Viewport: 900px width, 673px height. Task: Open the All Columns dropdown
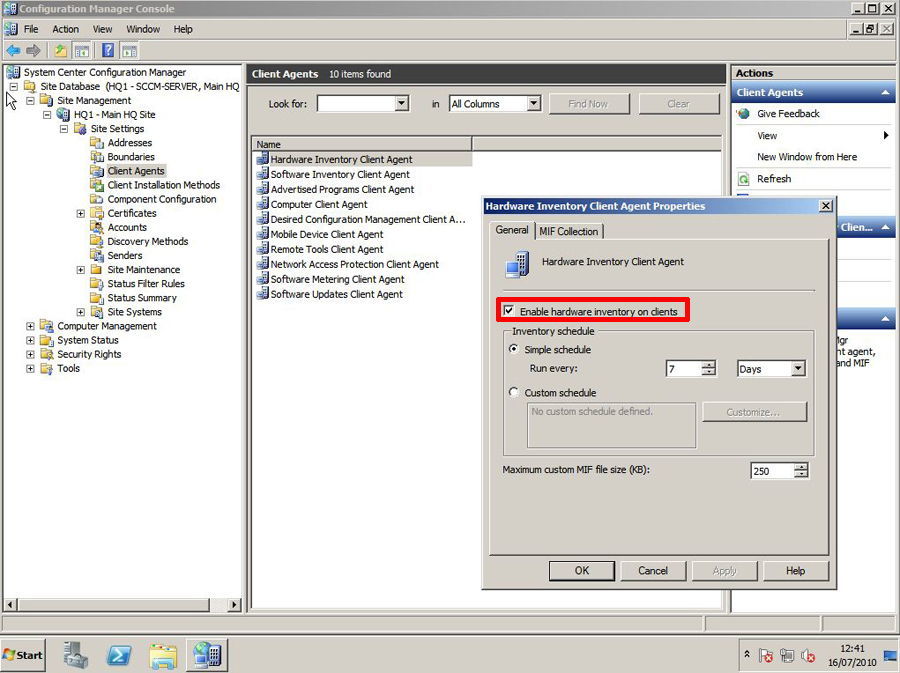[534, 103]
